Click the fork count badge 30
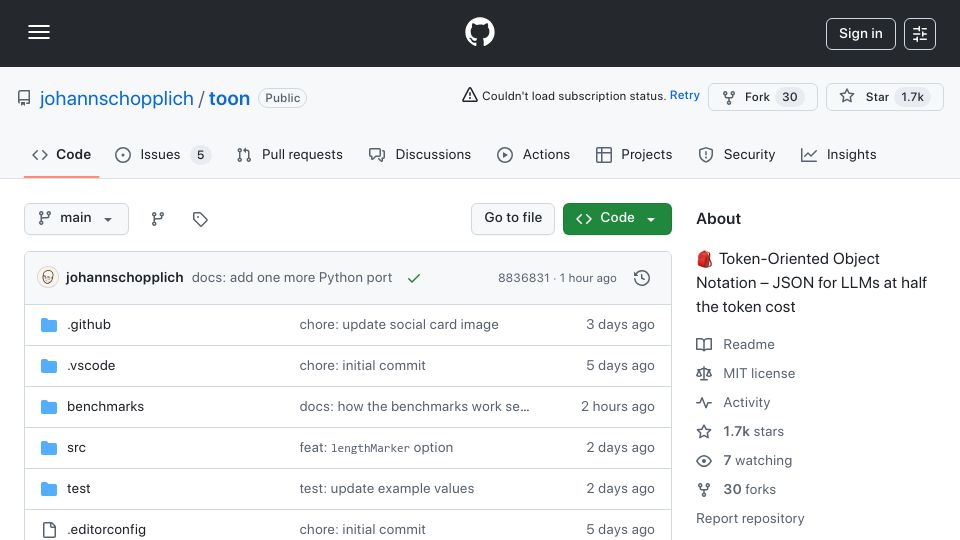Image resolution: width=960 pixels, height=540 pixels. (790, 97)
